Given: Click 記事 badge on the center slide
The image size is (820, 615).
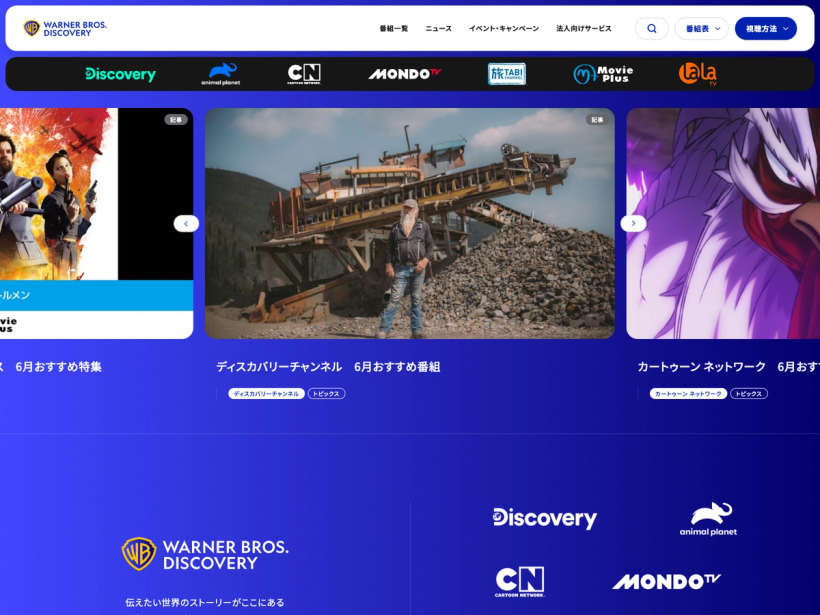Looking at the screenshot, I should (597, 120).
